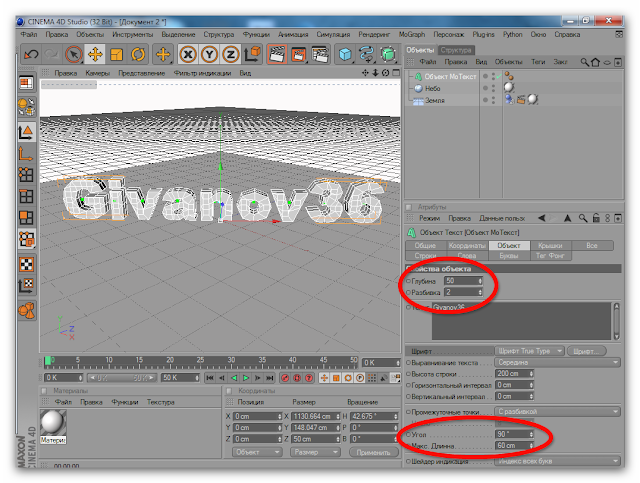This screenshot has height=483, width=640.
Task: Toggle X axis lock
Action: pyautogui.click(x=188, y=54)
